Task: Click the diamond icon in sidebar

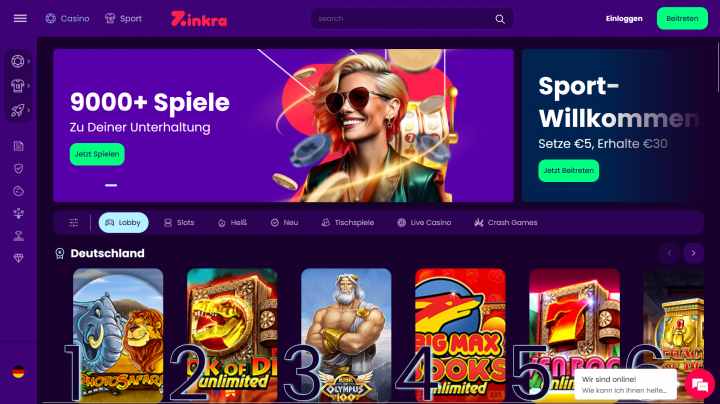Action: 18,258
